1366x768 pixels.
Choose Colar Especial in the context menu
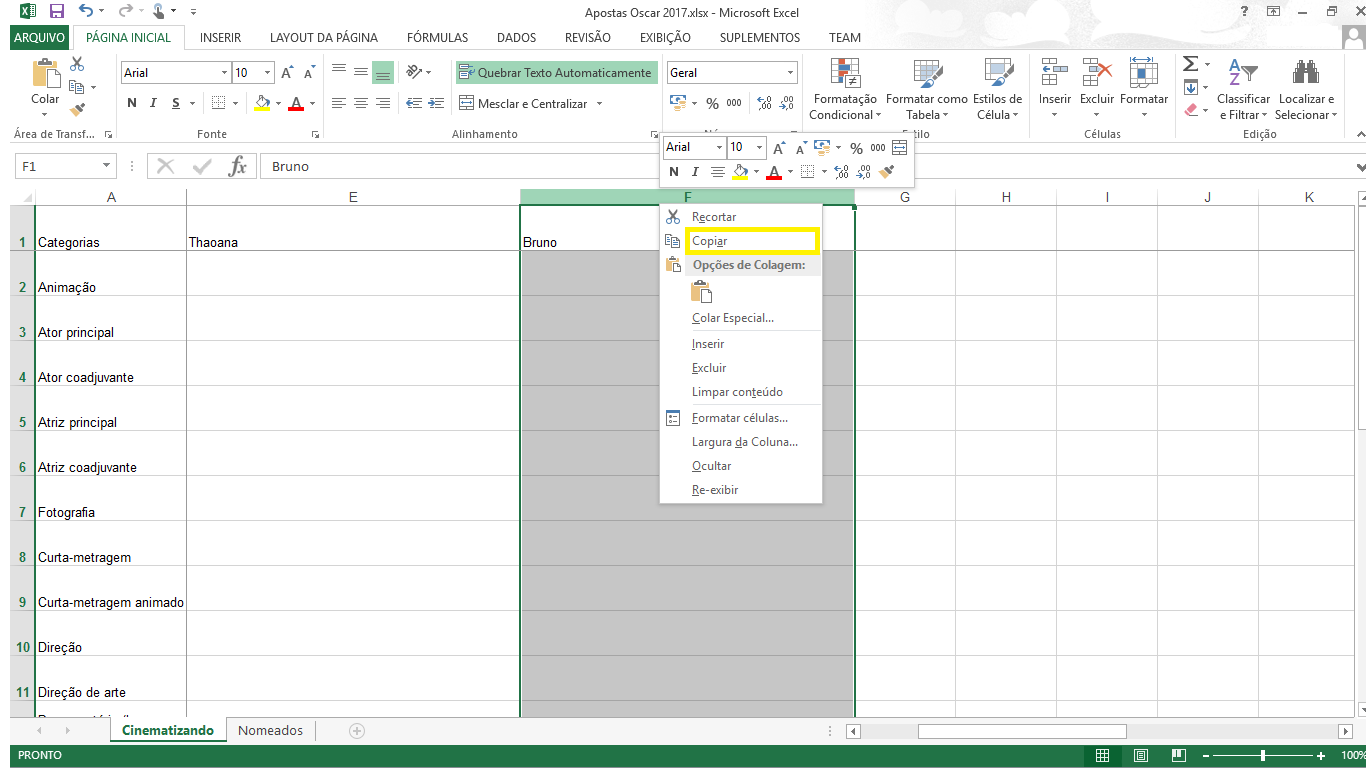[740, 318]
